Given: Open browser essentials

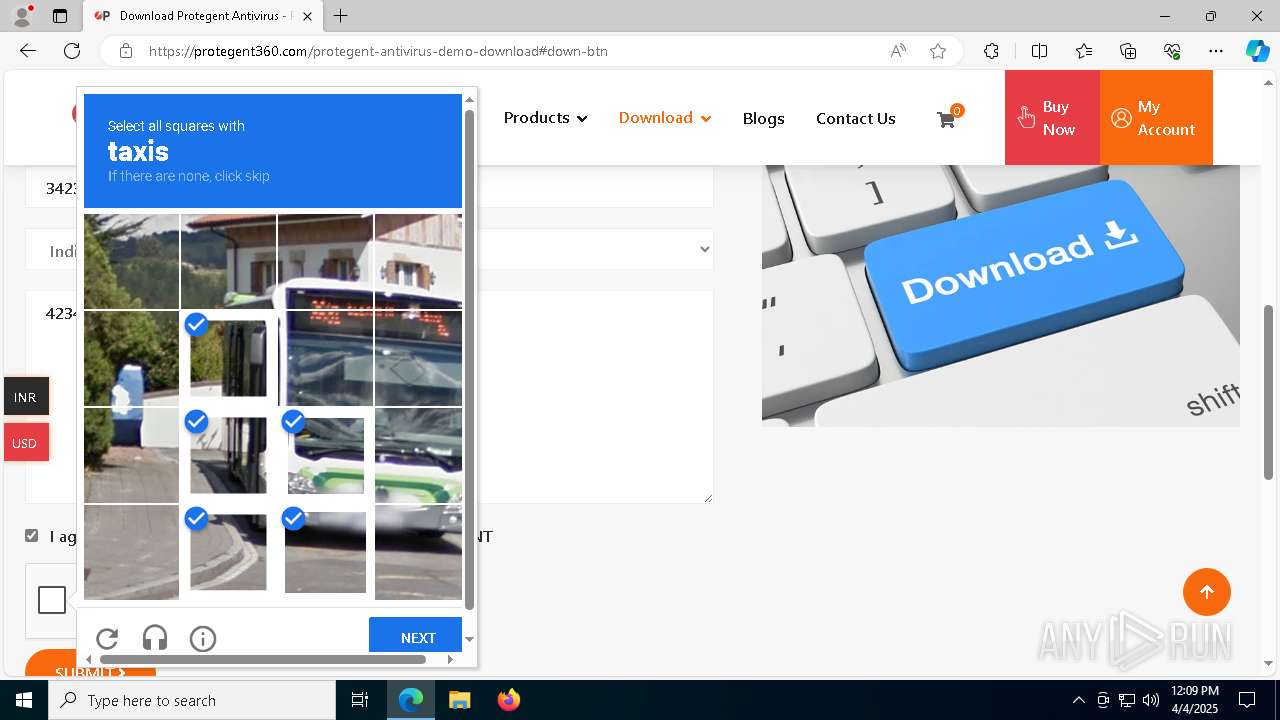Looking at the screenshot, I should coord(1172,51).
